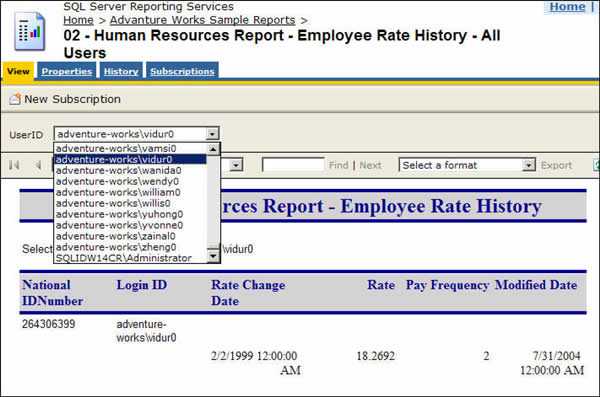
Task: Click the New Subscription icon
Action: (15, 99)
